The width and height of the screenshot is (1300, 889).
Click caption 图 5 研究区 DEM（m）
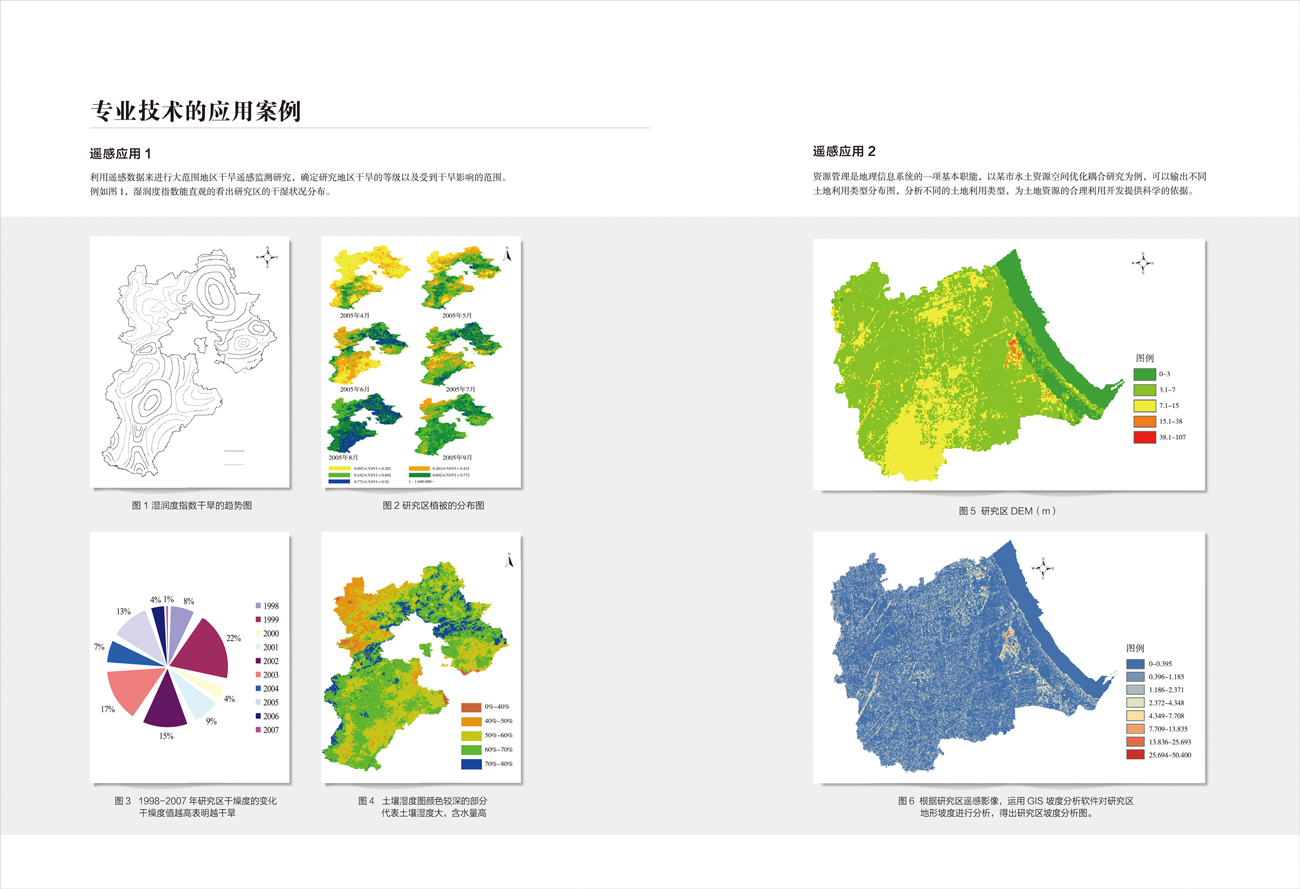(1007, 510)
